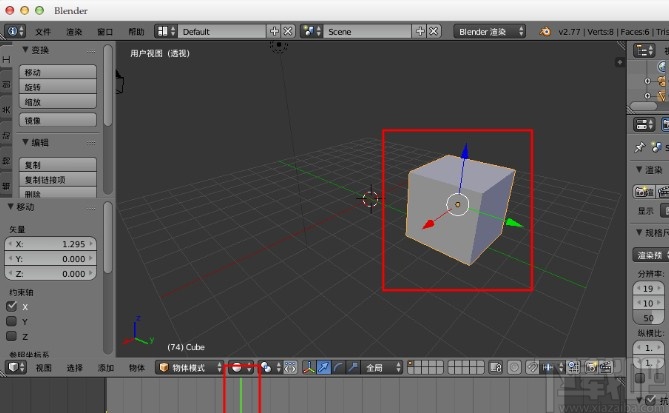
Task: Click the Blender logo icon
Action: click(x=544, y=31)
